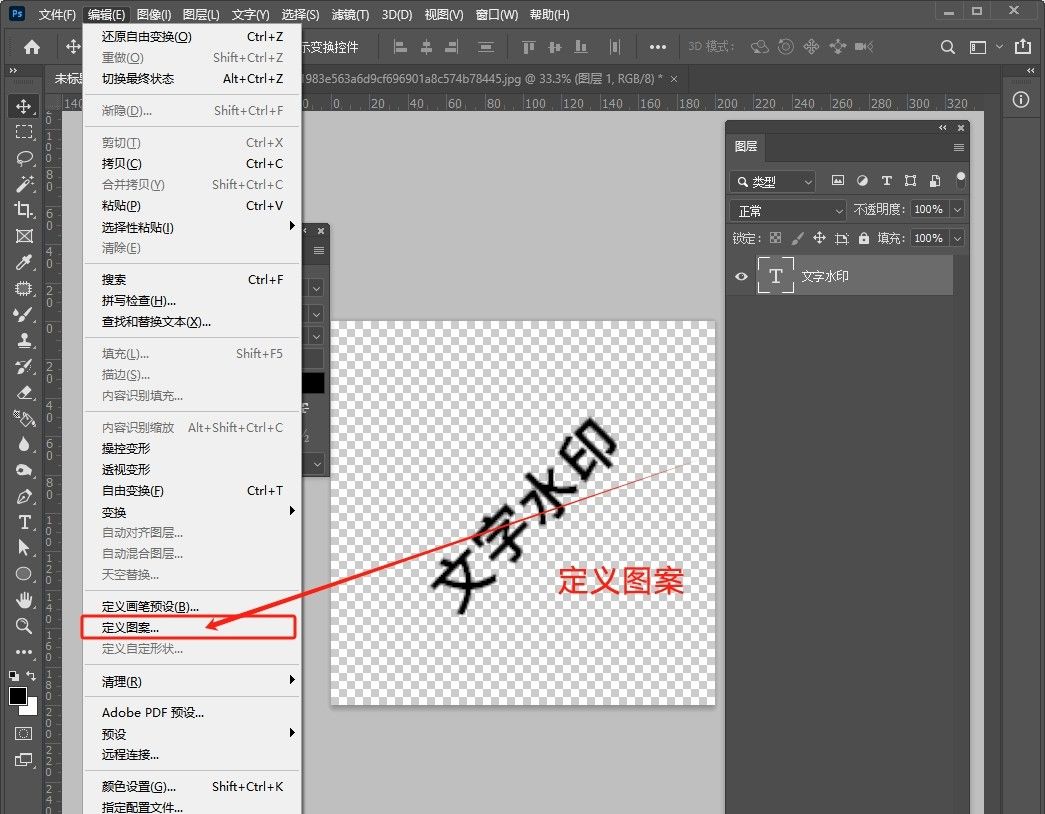
Task: Toggle lock all on the layer
Action: click(x=864, y=238)
